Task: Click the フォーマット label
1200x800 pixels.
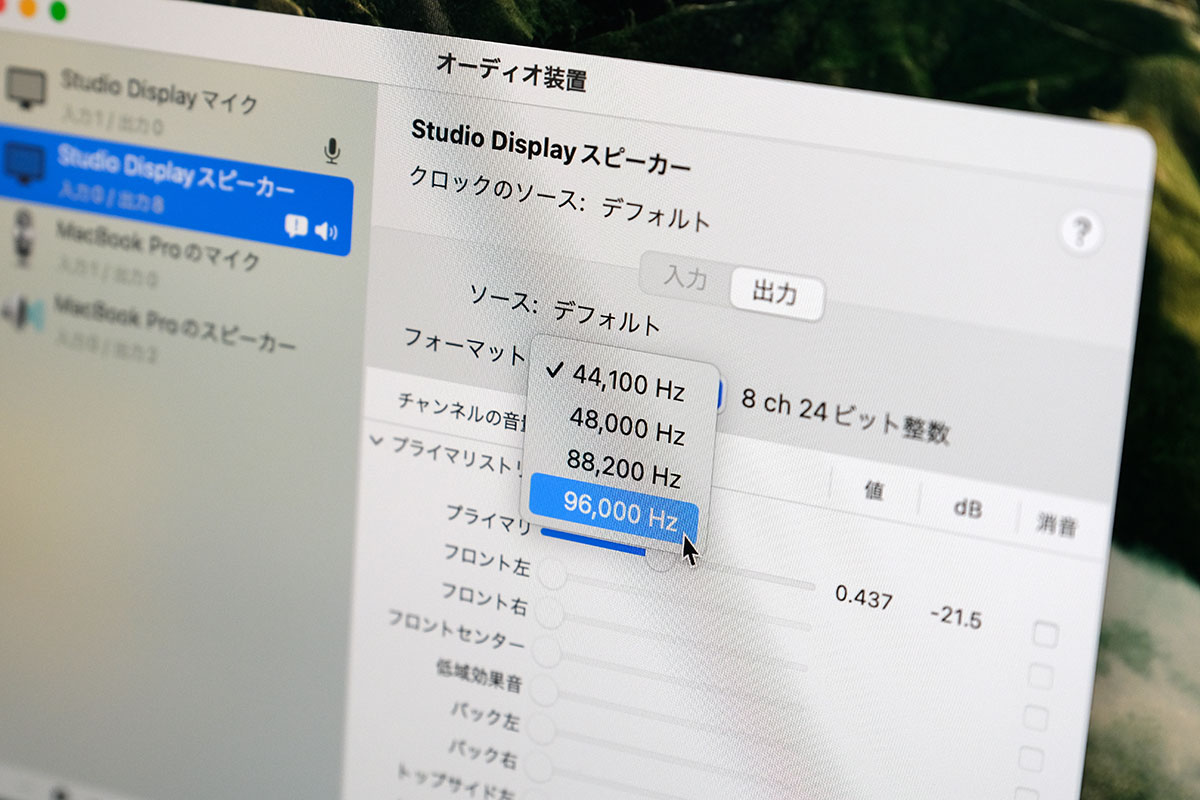Action: tap(464, 345)
